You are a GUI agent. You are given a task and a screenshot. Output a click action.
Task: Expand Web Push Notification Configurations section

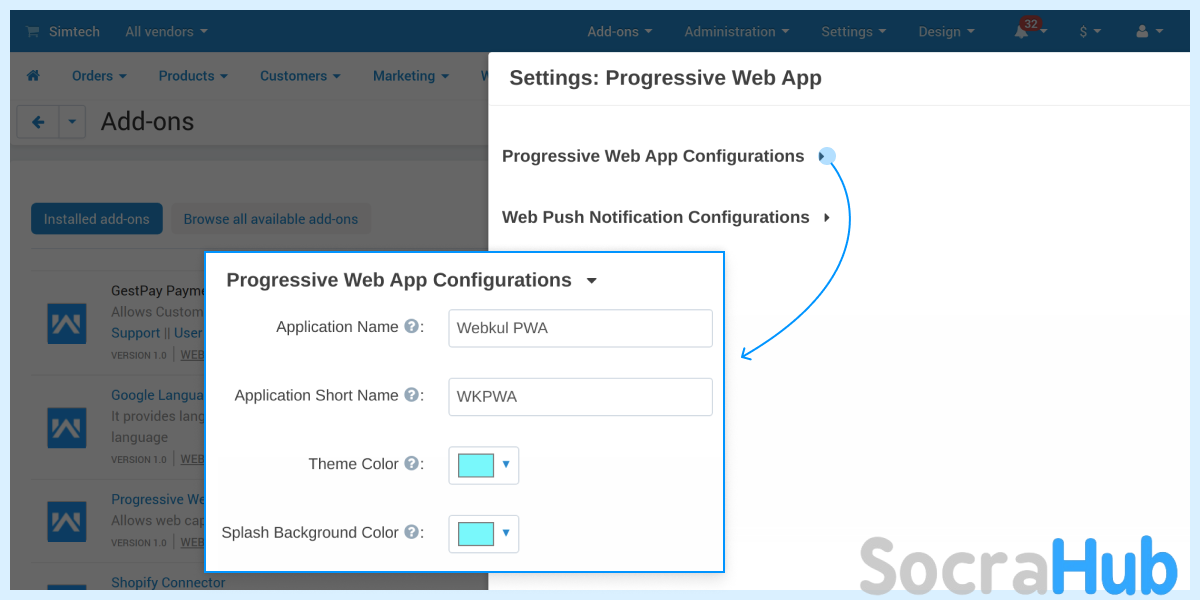point(667,217)
